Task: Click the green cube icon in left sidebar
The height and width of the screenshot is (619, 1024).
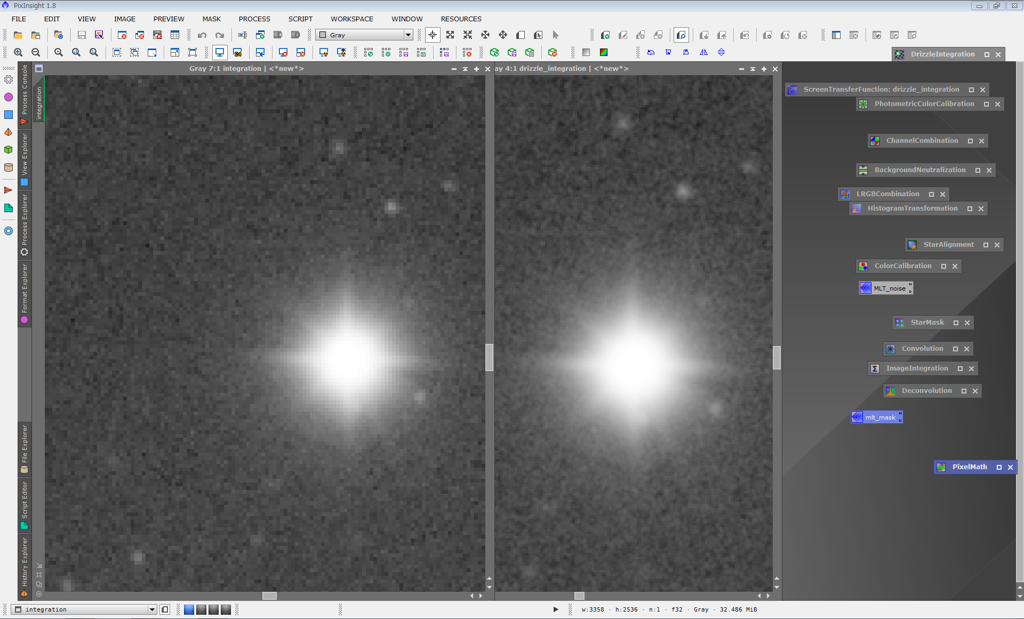Action: click(x=8, y=150)
